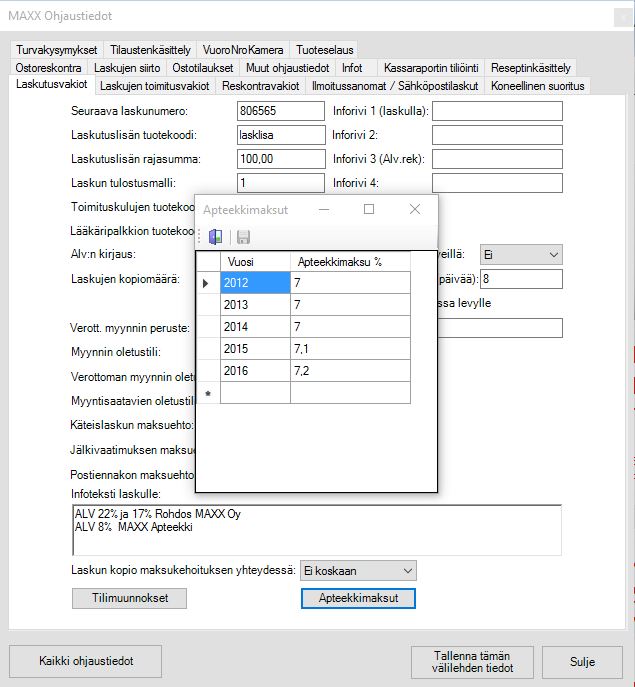
Task: Click the Sulje button
Action: pyautogui.click(x=582, y=662)
